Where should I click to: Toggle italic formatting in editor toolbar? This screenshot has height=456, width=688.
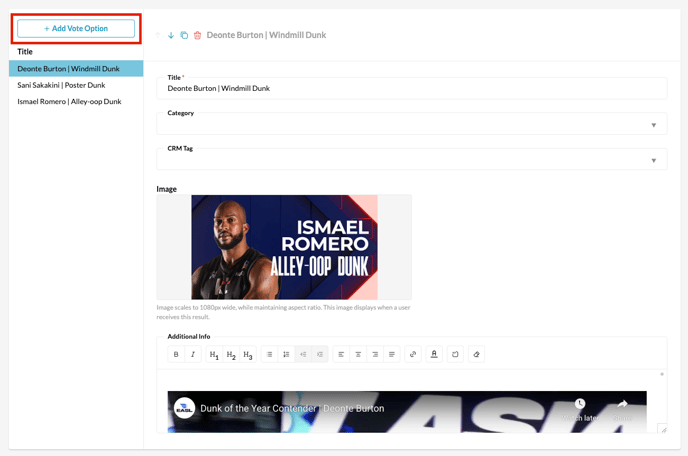(193, 354)
